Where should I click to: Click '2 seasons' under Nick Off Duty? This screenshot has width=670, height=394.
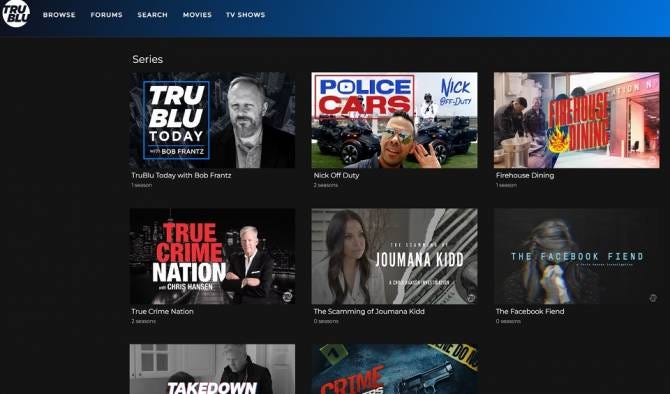tap(326, 185)
